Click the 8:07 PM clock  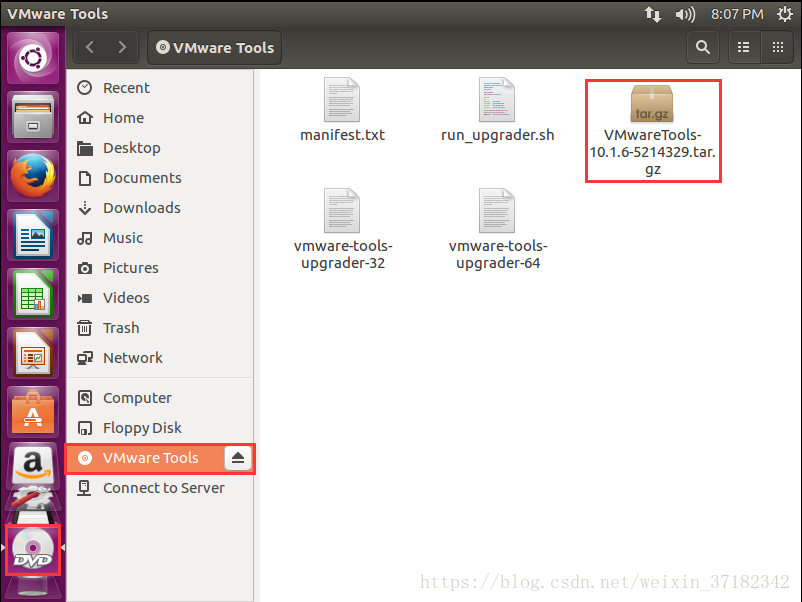point(737,14)
